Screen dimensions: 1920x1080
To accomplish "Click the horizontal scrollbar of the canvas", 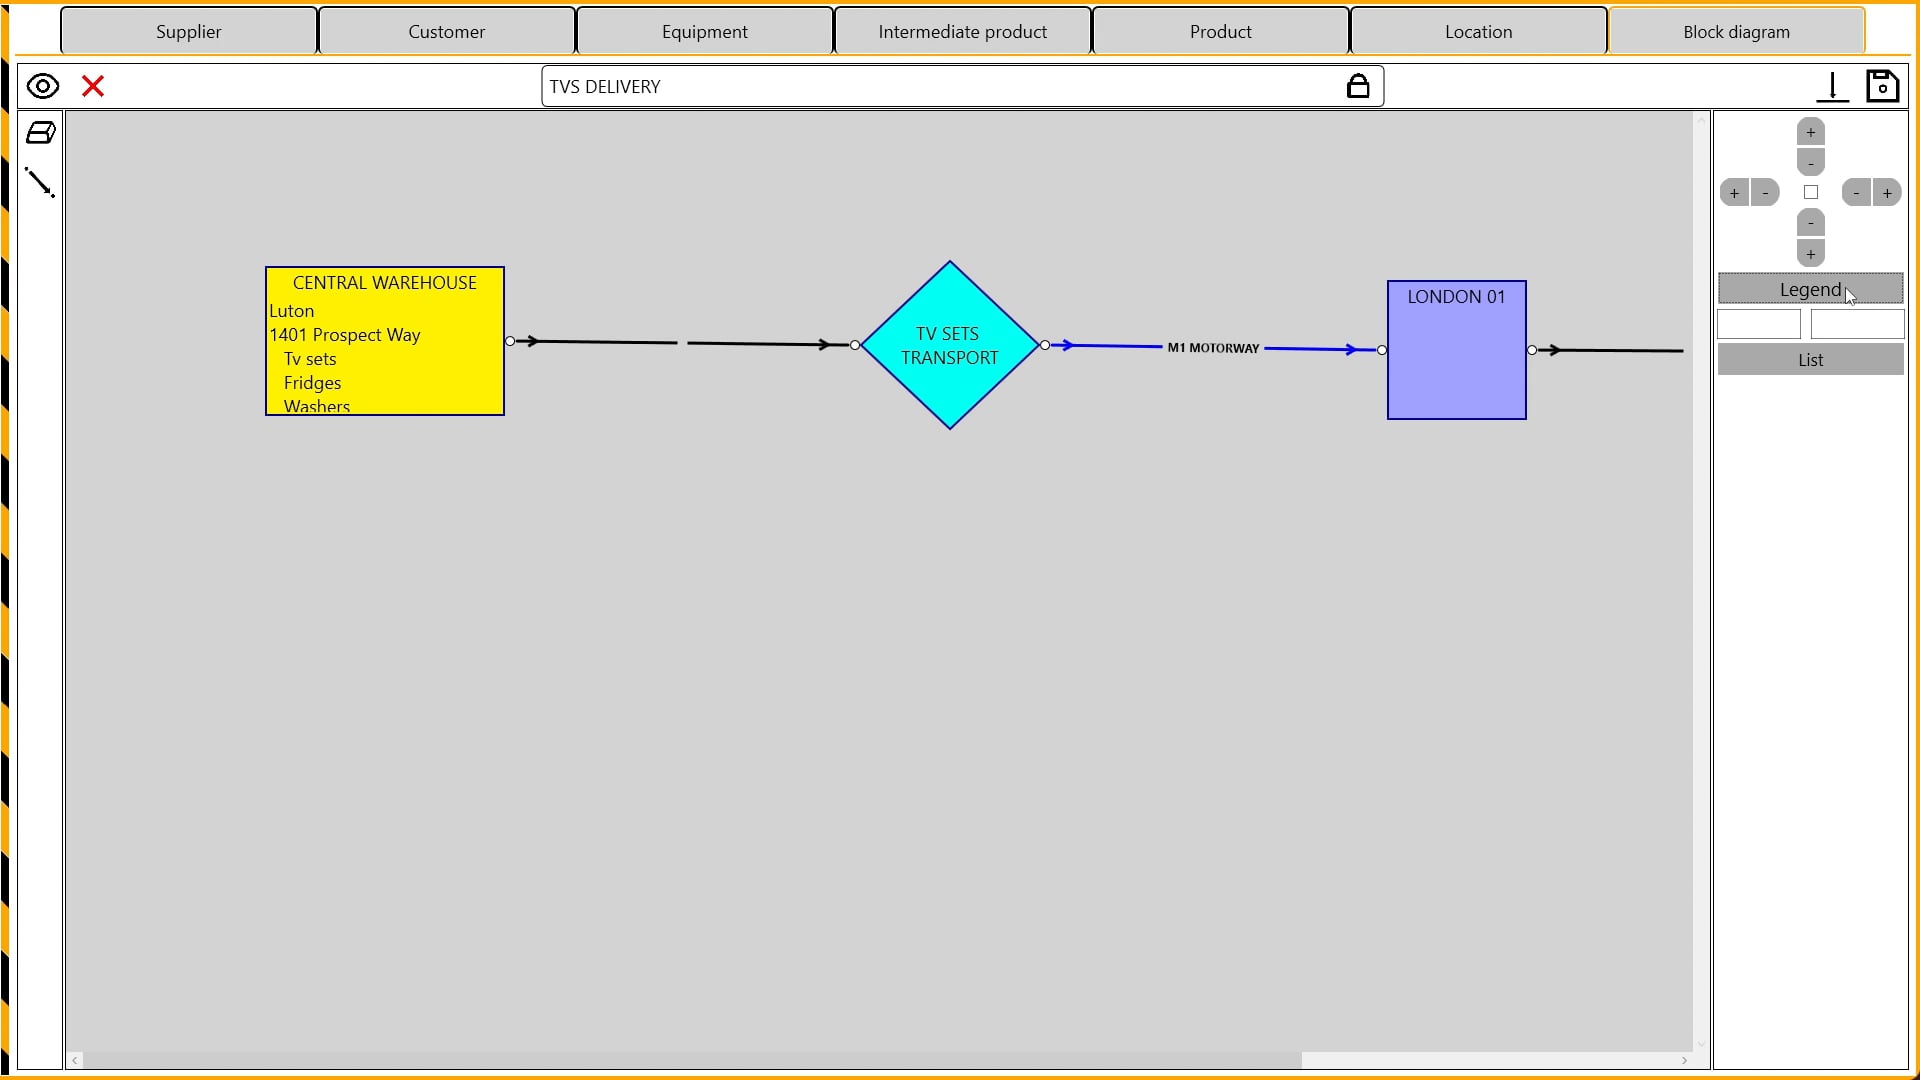I will coord(690,1060).
